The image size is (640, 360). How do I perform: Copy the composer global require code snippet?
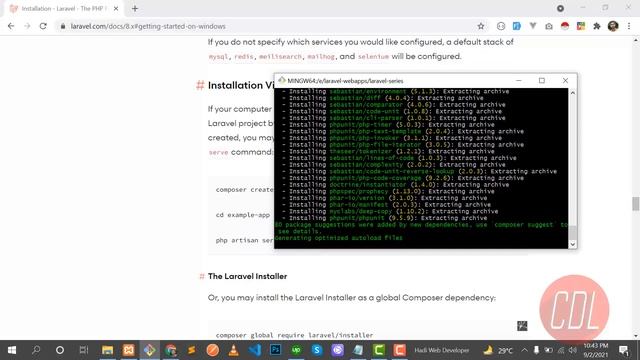click(522, 326)
